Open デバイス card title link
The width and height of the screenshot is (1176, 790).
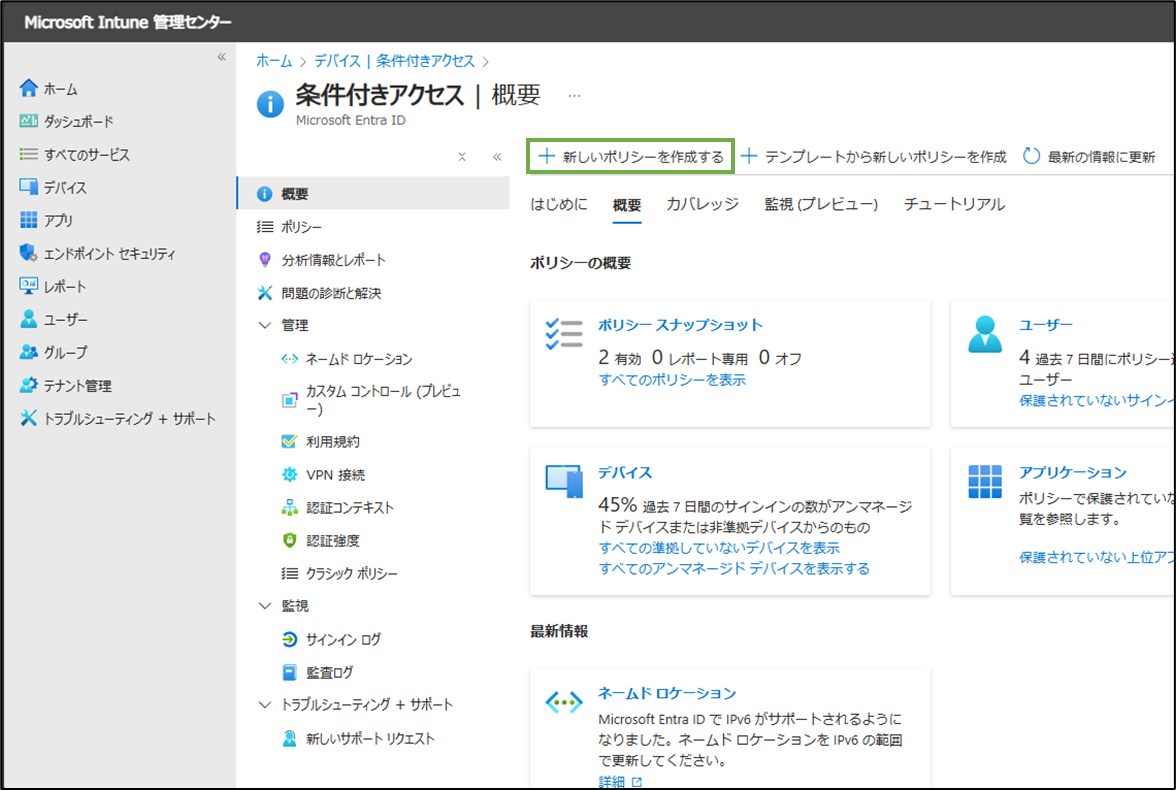tap(625, 473)
